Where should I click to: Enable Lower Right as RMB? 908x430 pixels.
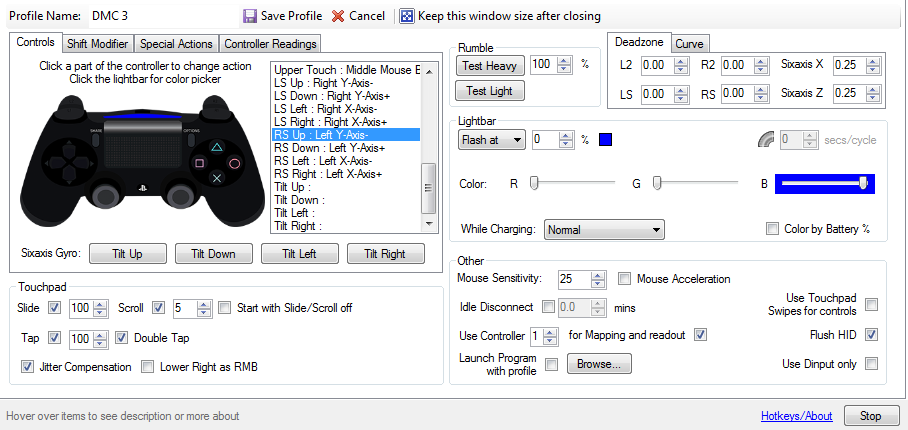coord(148,367)
